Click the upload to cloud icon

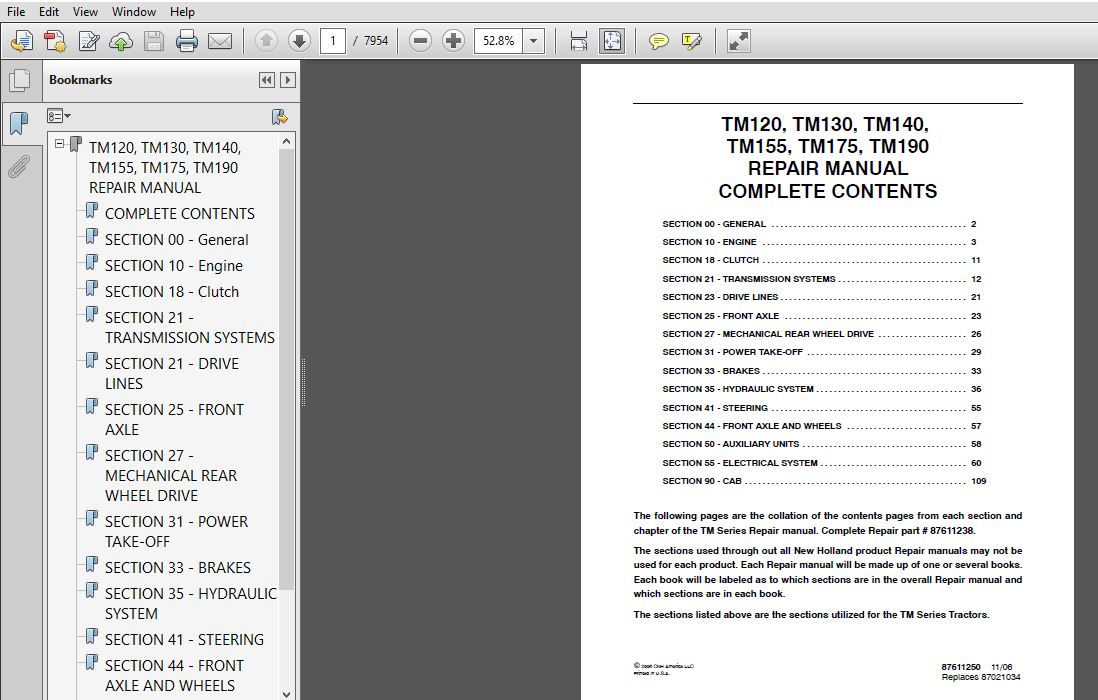[121, 41]
